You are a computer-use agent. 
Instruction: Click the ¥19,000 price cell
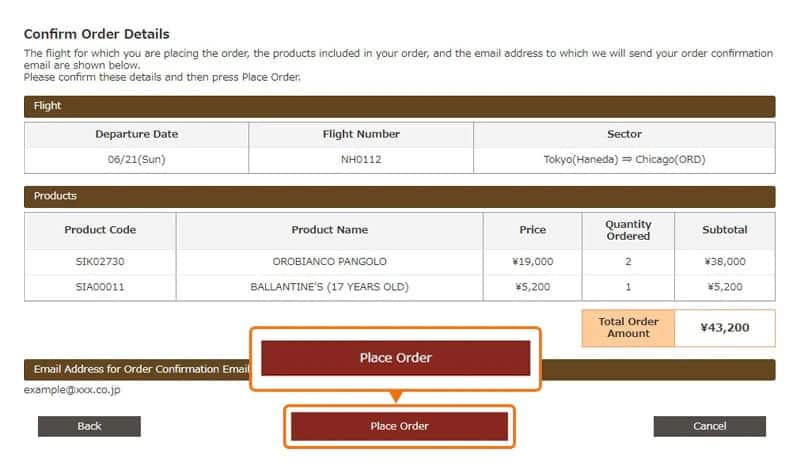point(532,261)
